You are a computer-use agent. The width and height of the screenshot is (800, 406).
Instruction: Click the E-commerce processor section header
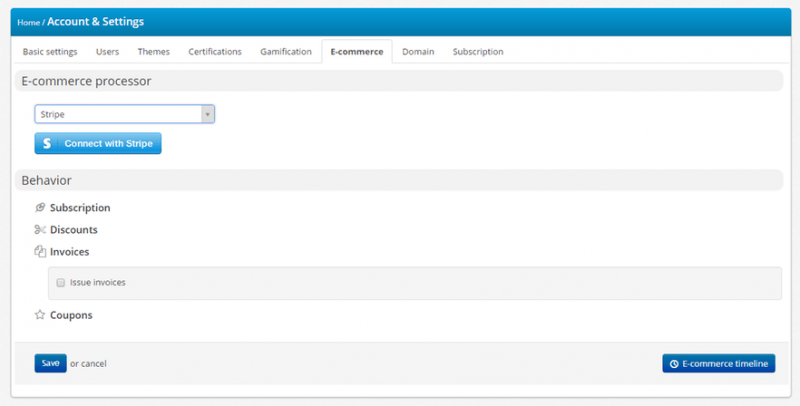click(399, 81)
